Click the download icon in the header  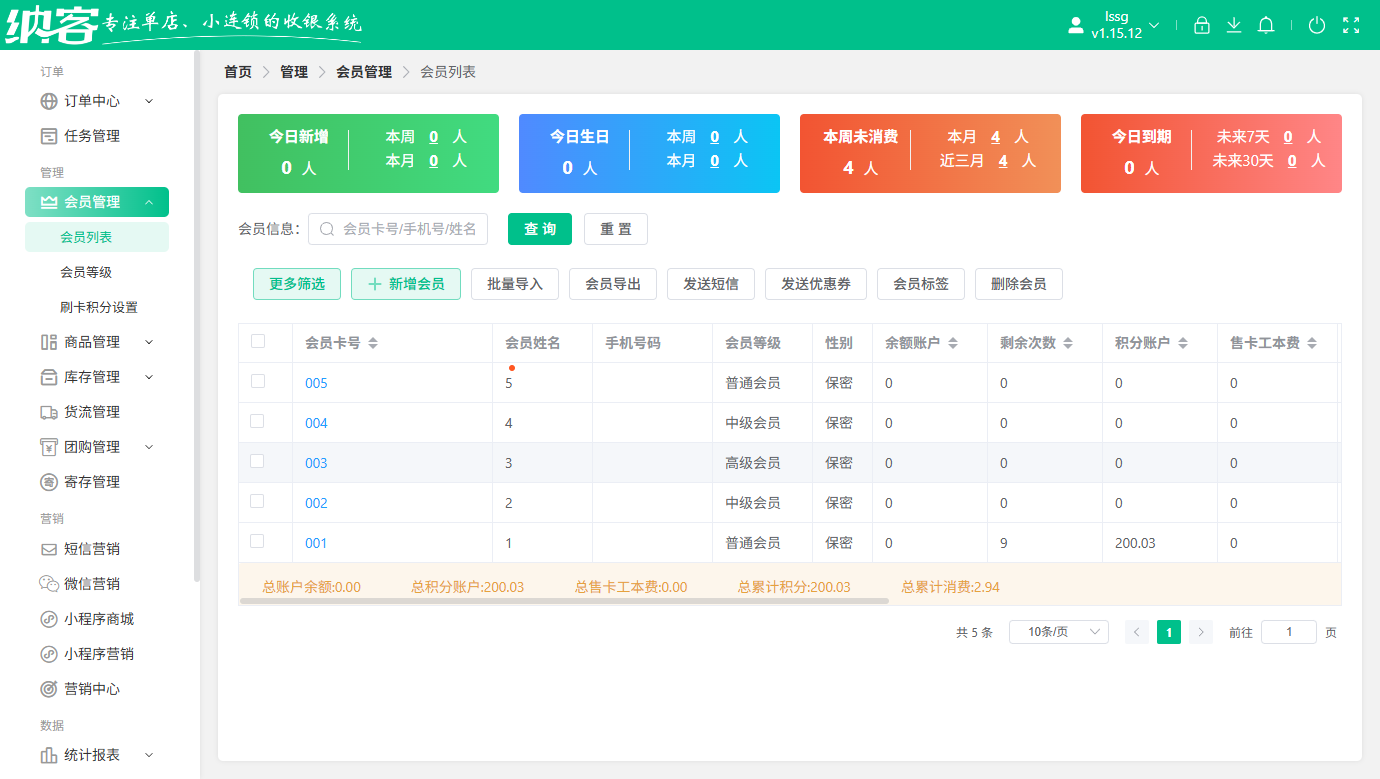click(1233, 25)
